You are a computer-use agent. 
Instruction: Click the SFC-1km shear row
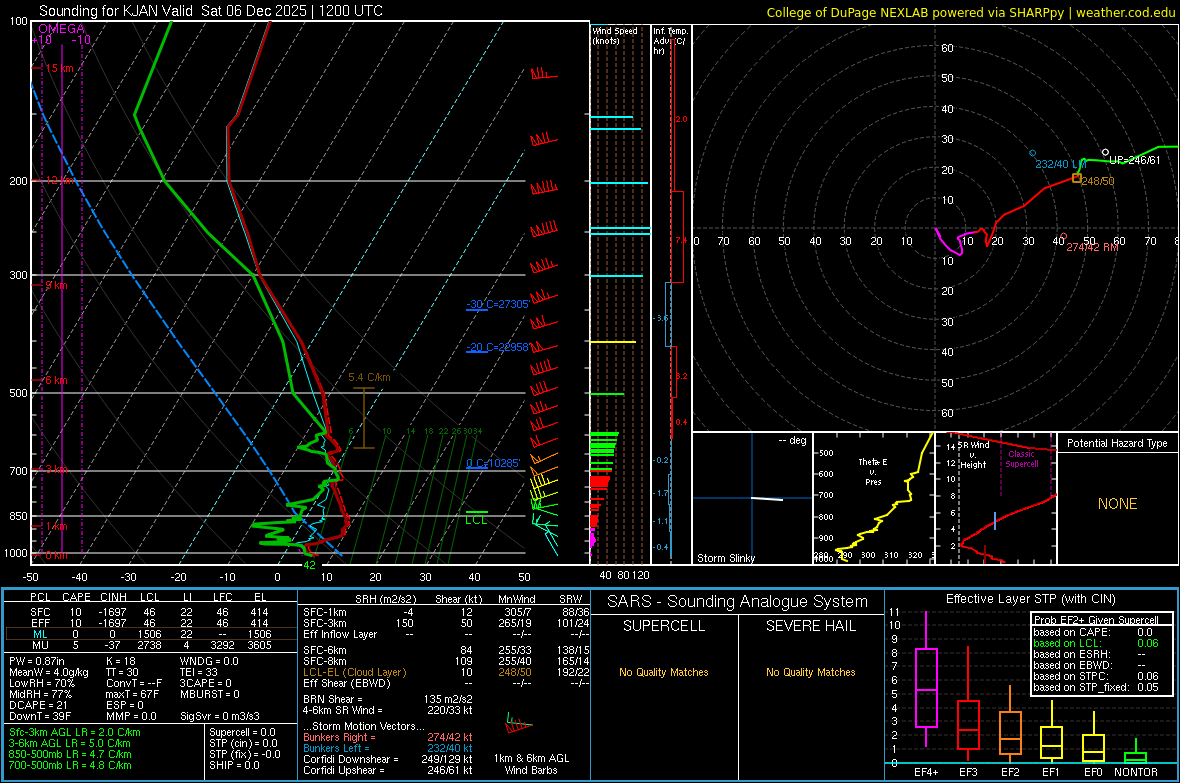coord(446,612)
